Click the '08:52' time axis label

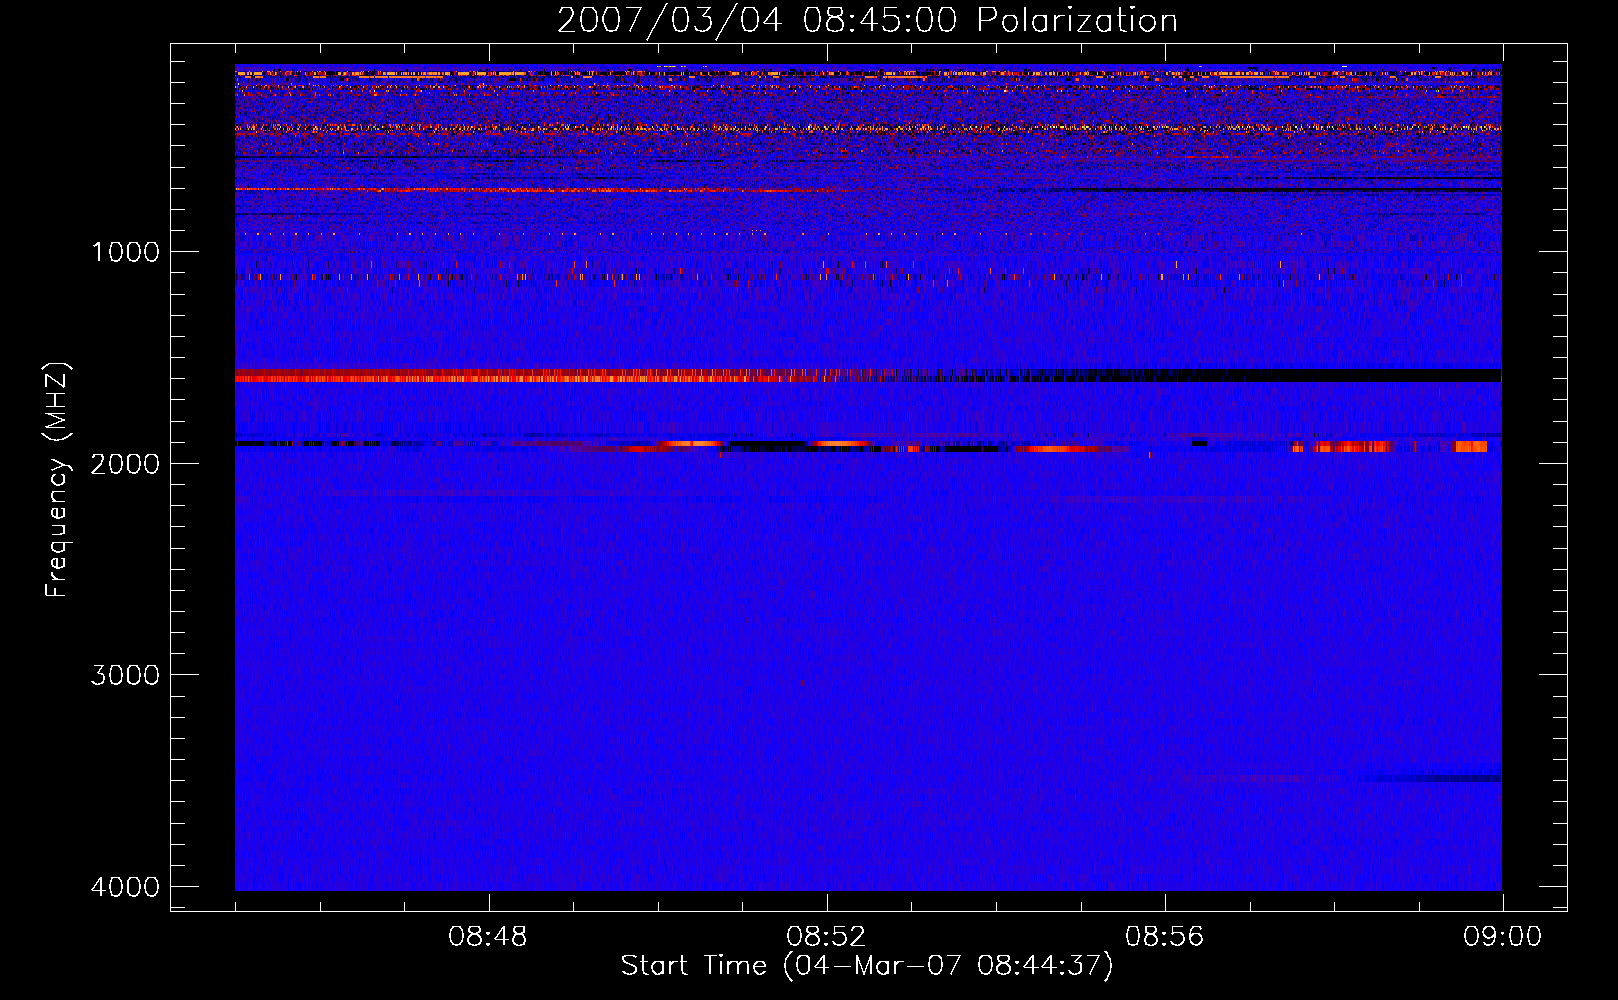click(x=826, y=937)
